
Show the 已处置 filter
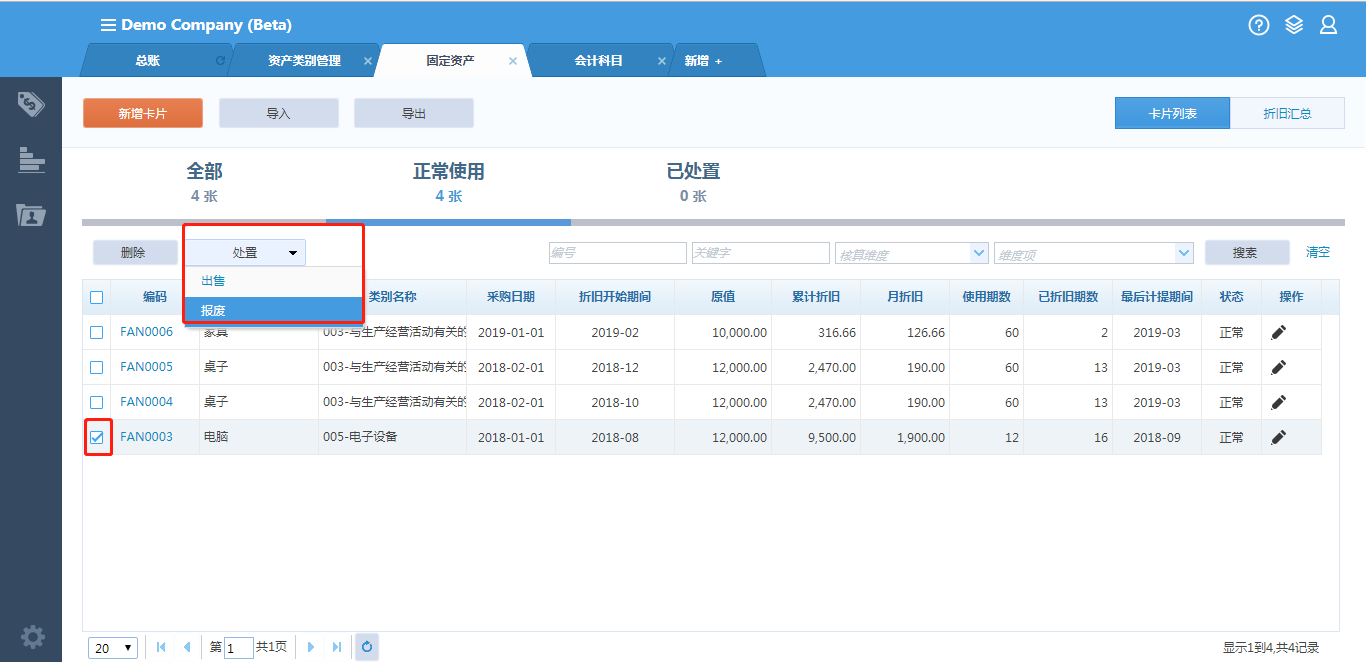coord(693,183)
